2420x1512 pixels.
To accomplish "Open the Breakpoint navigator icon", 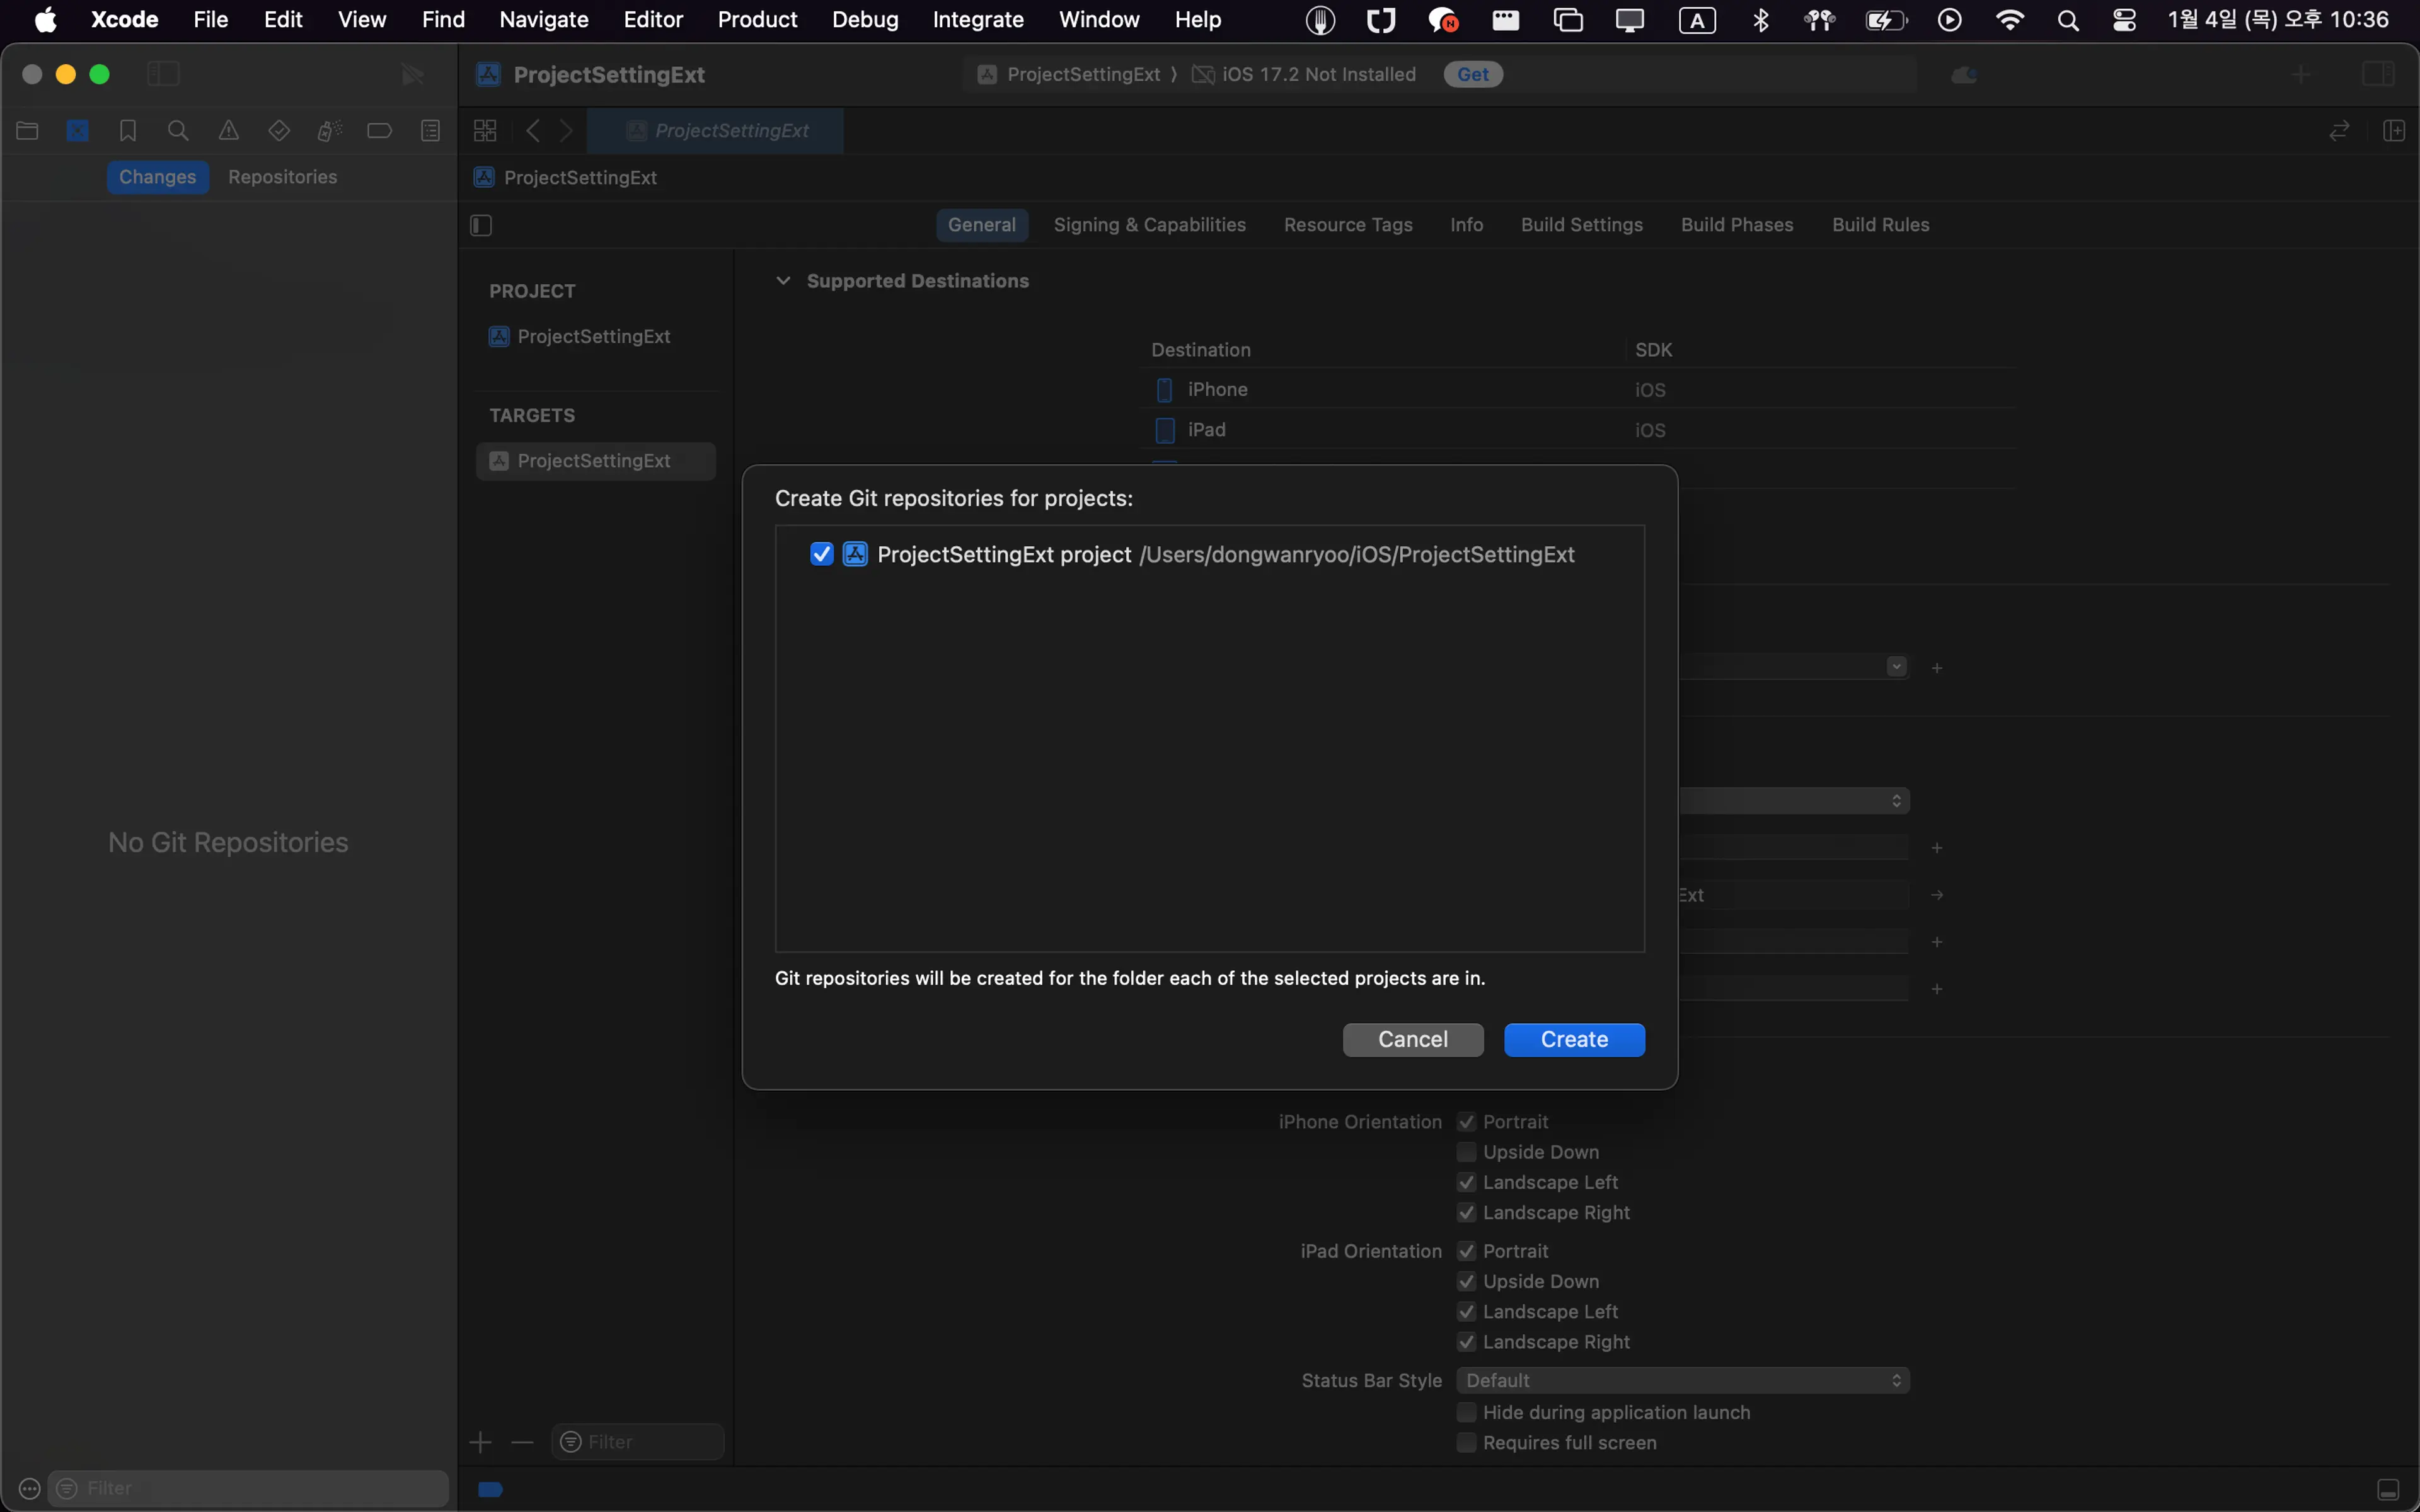I will point(379,131).
